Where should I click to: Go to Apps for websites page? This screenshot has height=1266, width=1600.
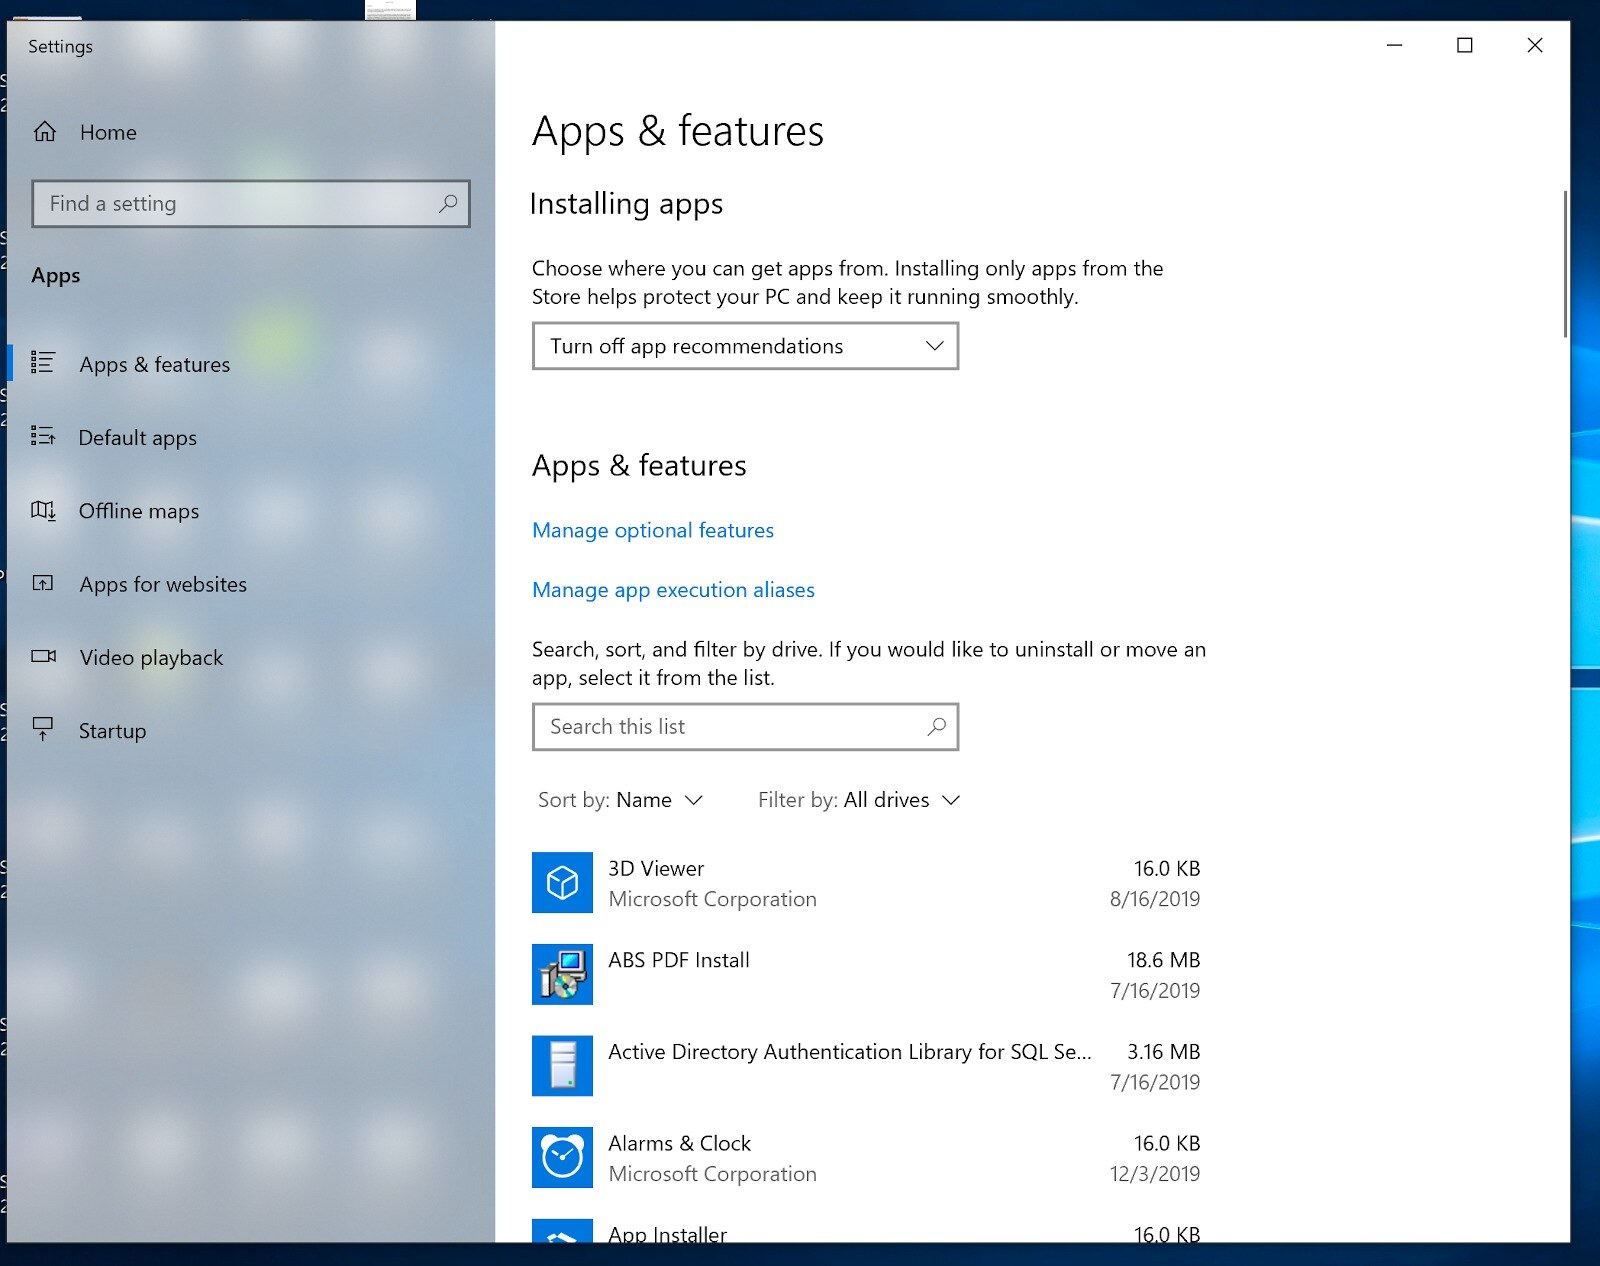(x=163, y=585)
